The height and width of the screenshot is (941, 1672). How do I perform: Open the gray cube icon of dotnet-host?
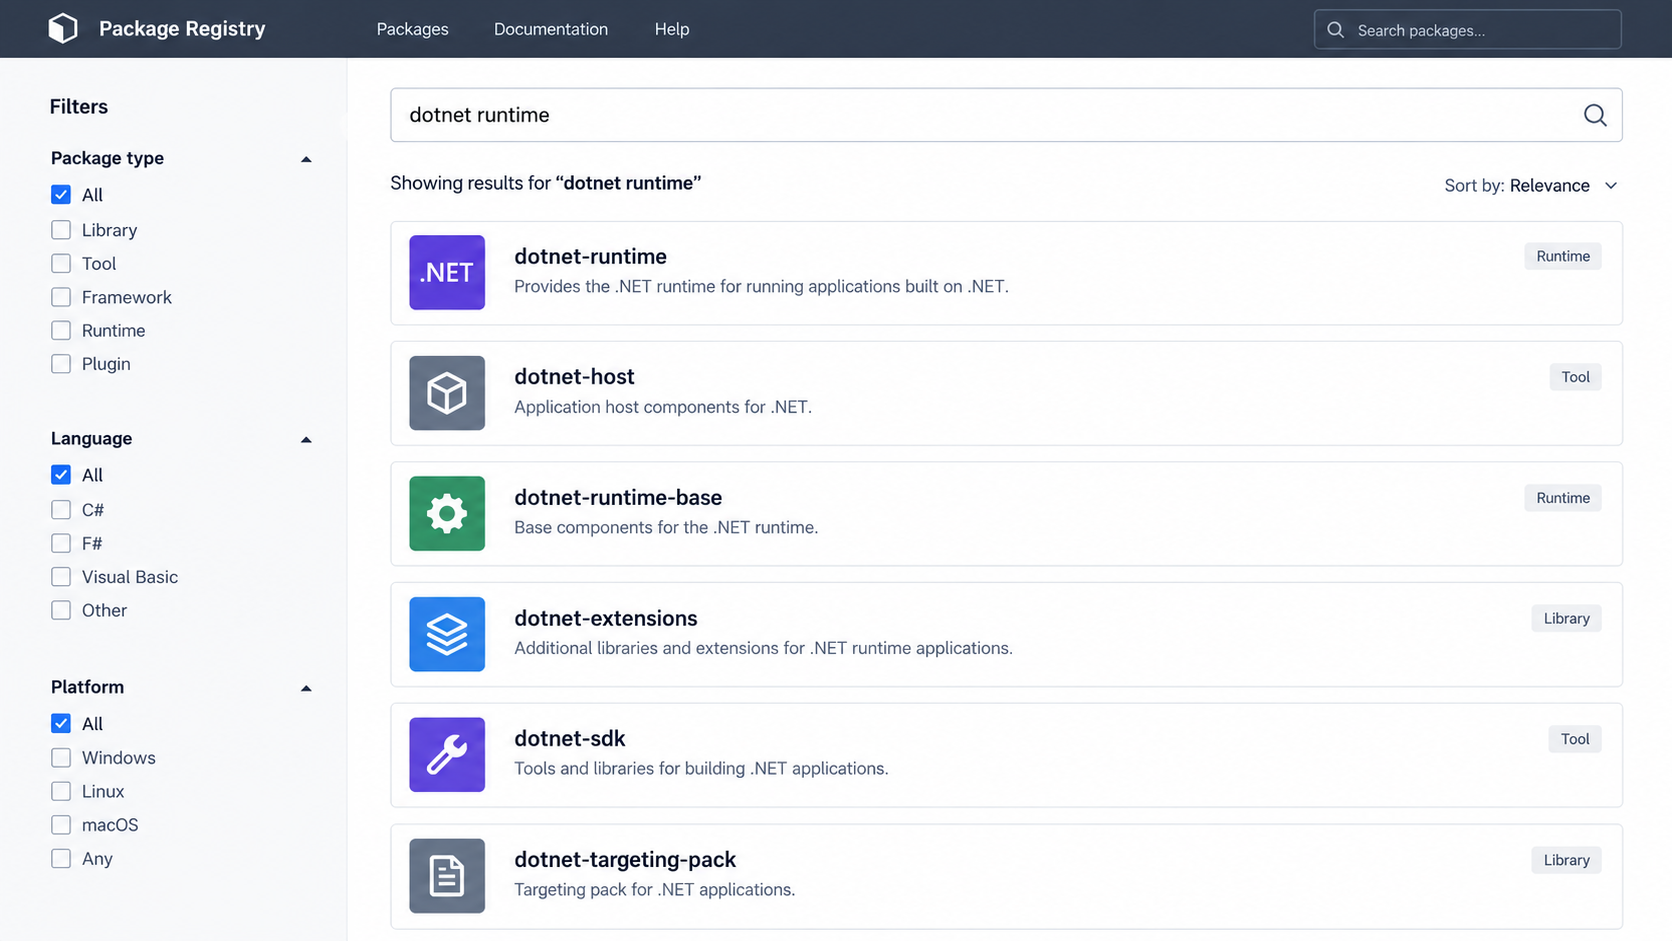coord(447,393)
